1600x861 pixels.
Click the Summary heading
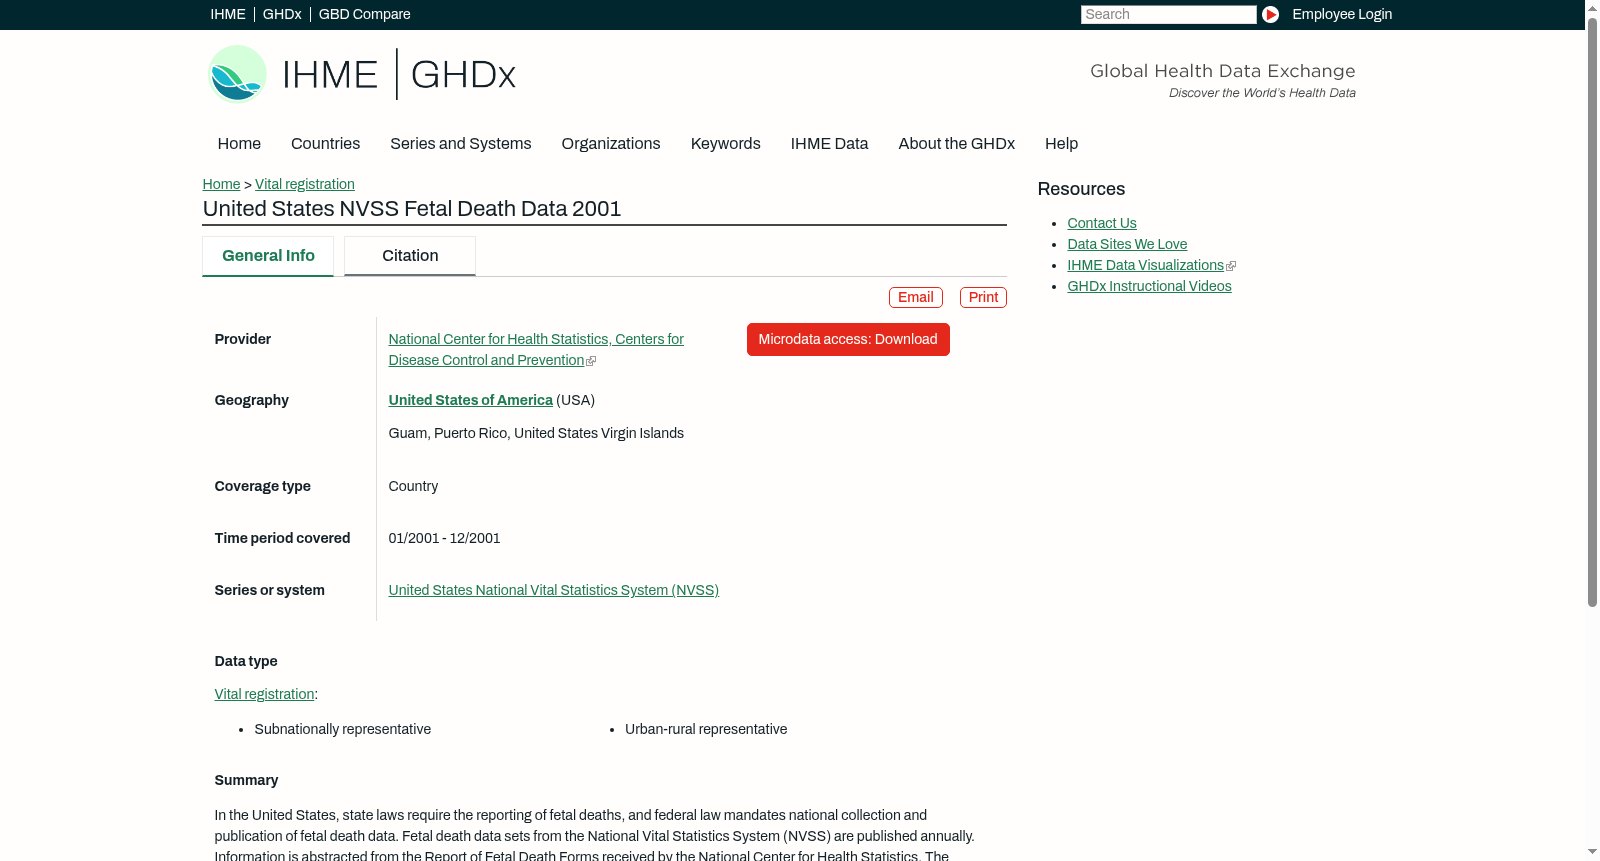246,780
